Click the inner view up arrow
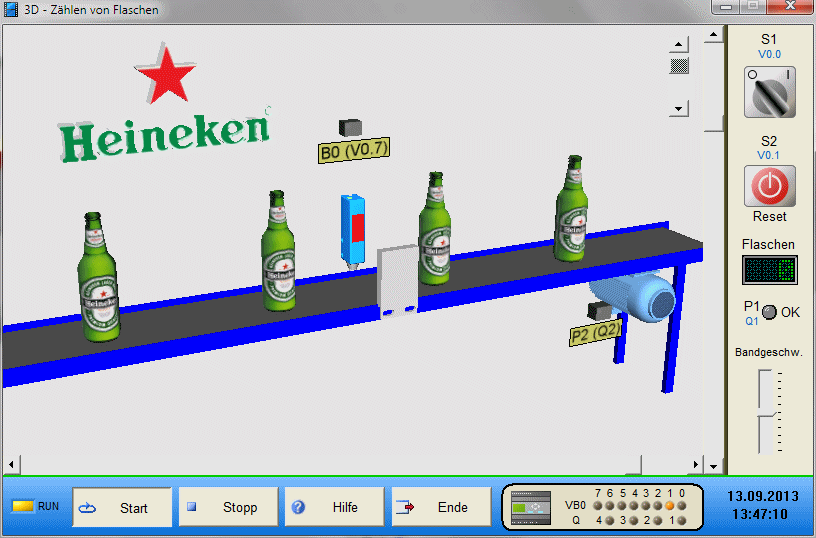Screen dimensions: 816x538 [x=679, y=45]
